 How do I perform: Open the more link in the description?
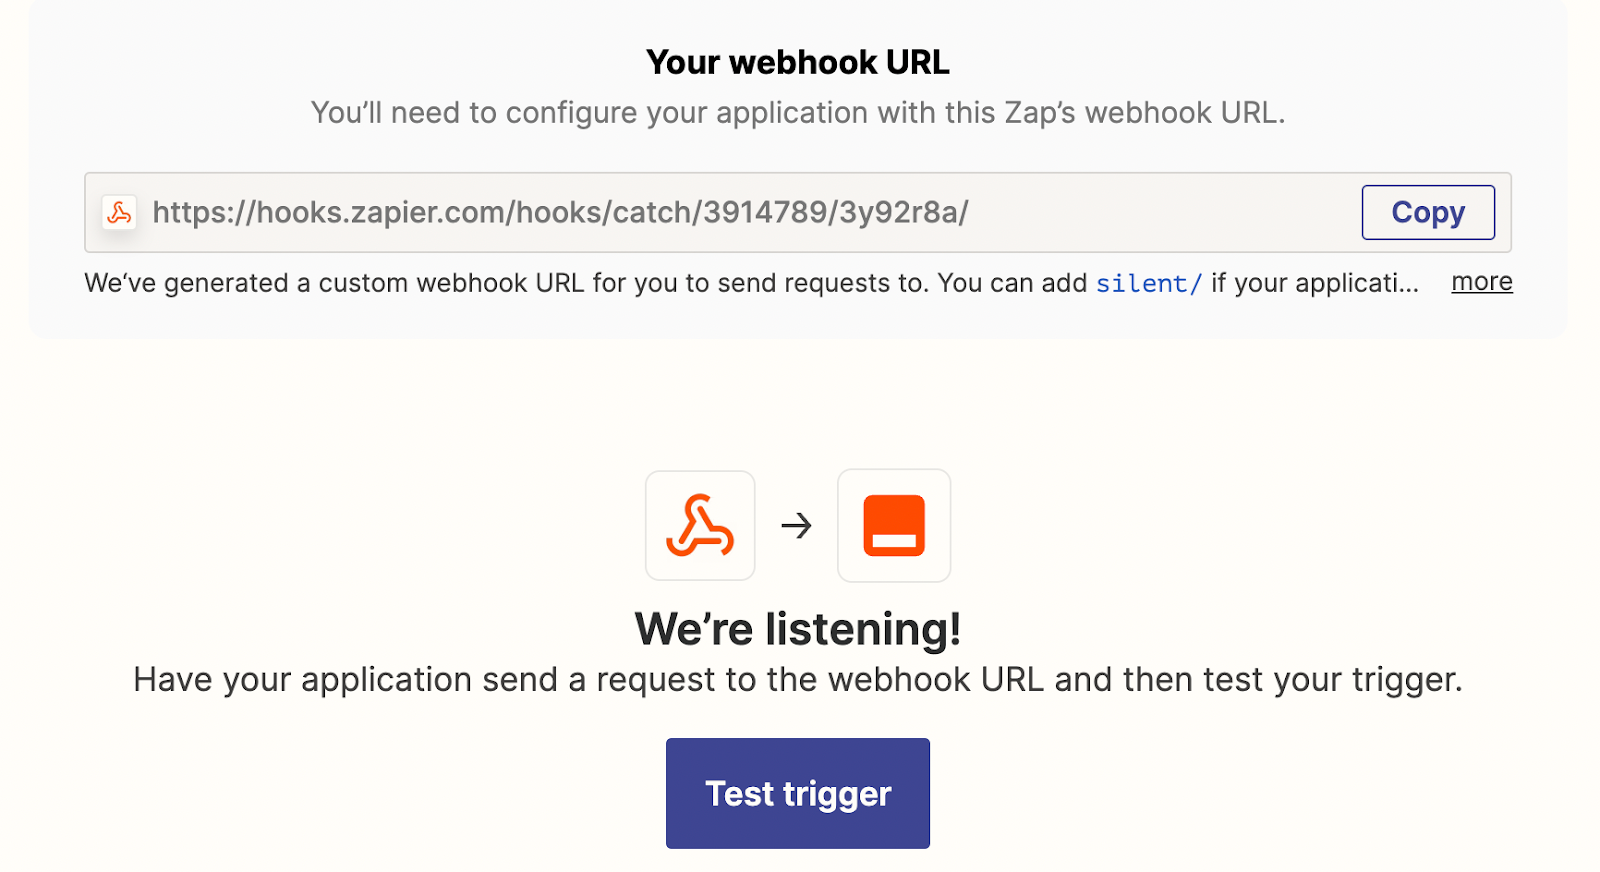point(1481,283)
